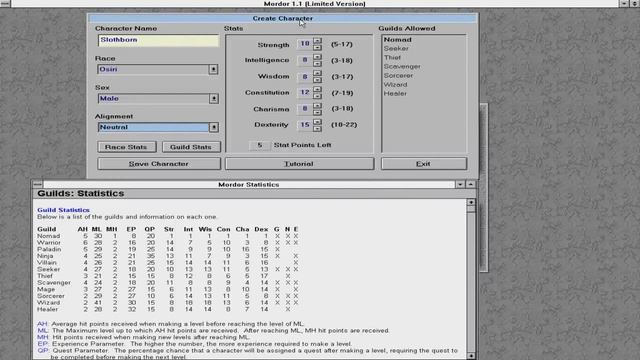Select Thief in Guilds Allowed list
This screenshot has height=360, width=640.
(392, 58)
